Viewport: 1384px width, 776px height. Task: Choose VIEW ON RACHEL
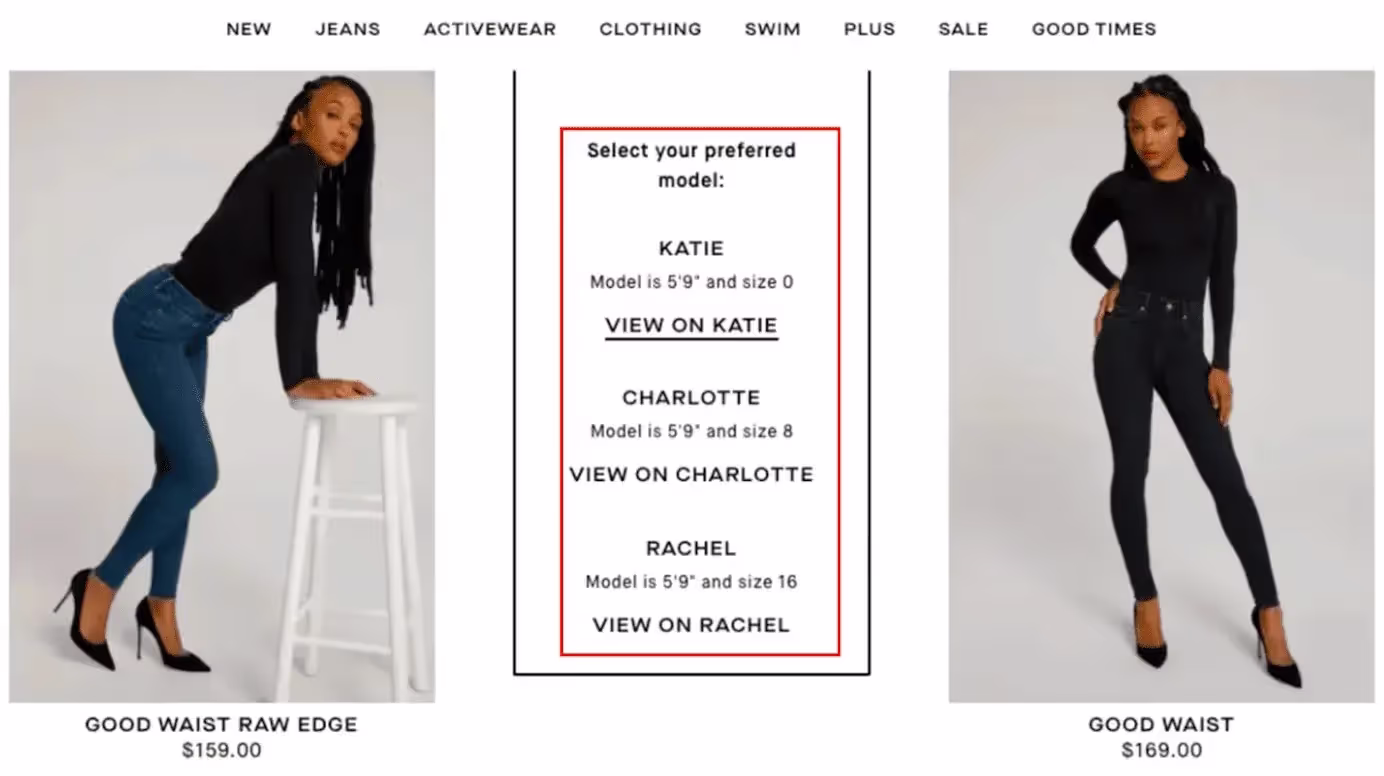[691, 625]
